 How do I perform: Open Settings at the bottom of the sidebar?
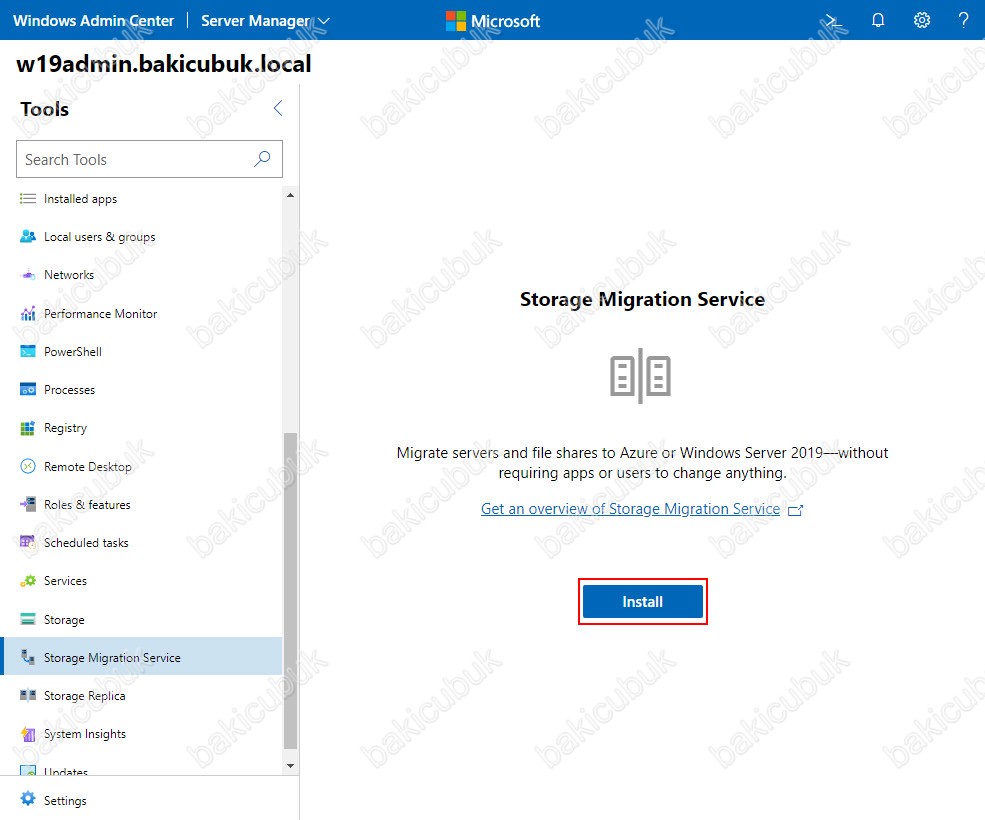tap(65, 800)
